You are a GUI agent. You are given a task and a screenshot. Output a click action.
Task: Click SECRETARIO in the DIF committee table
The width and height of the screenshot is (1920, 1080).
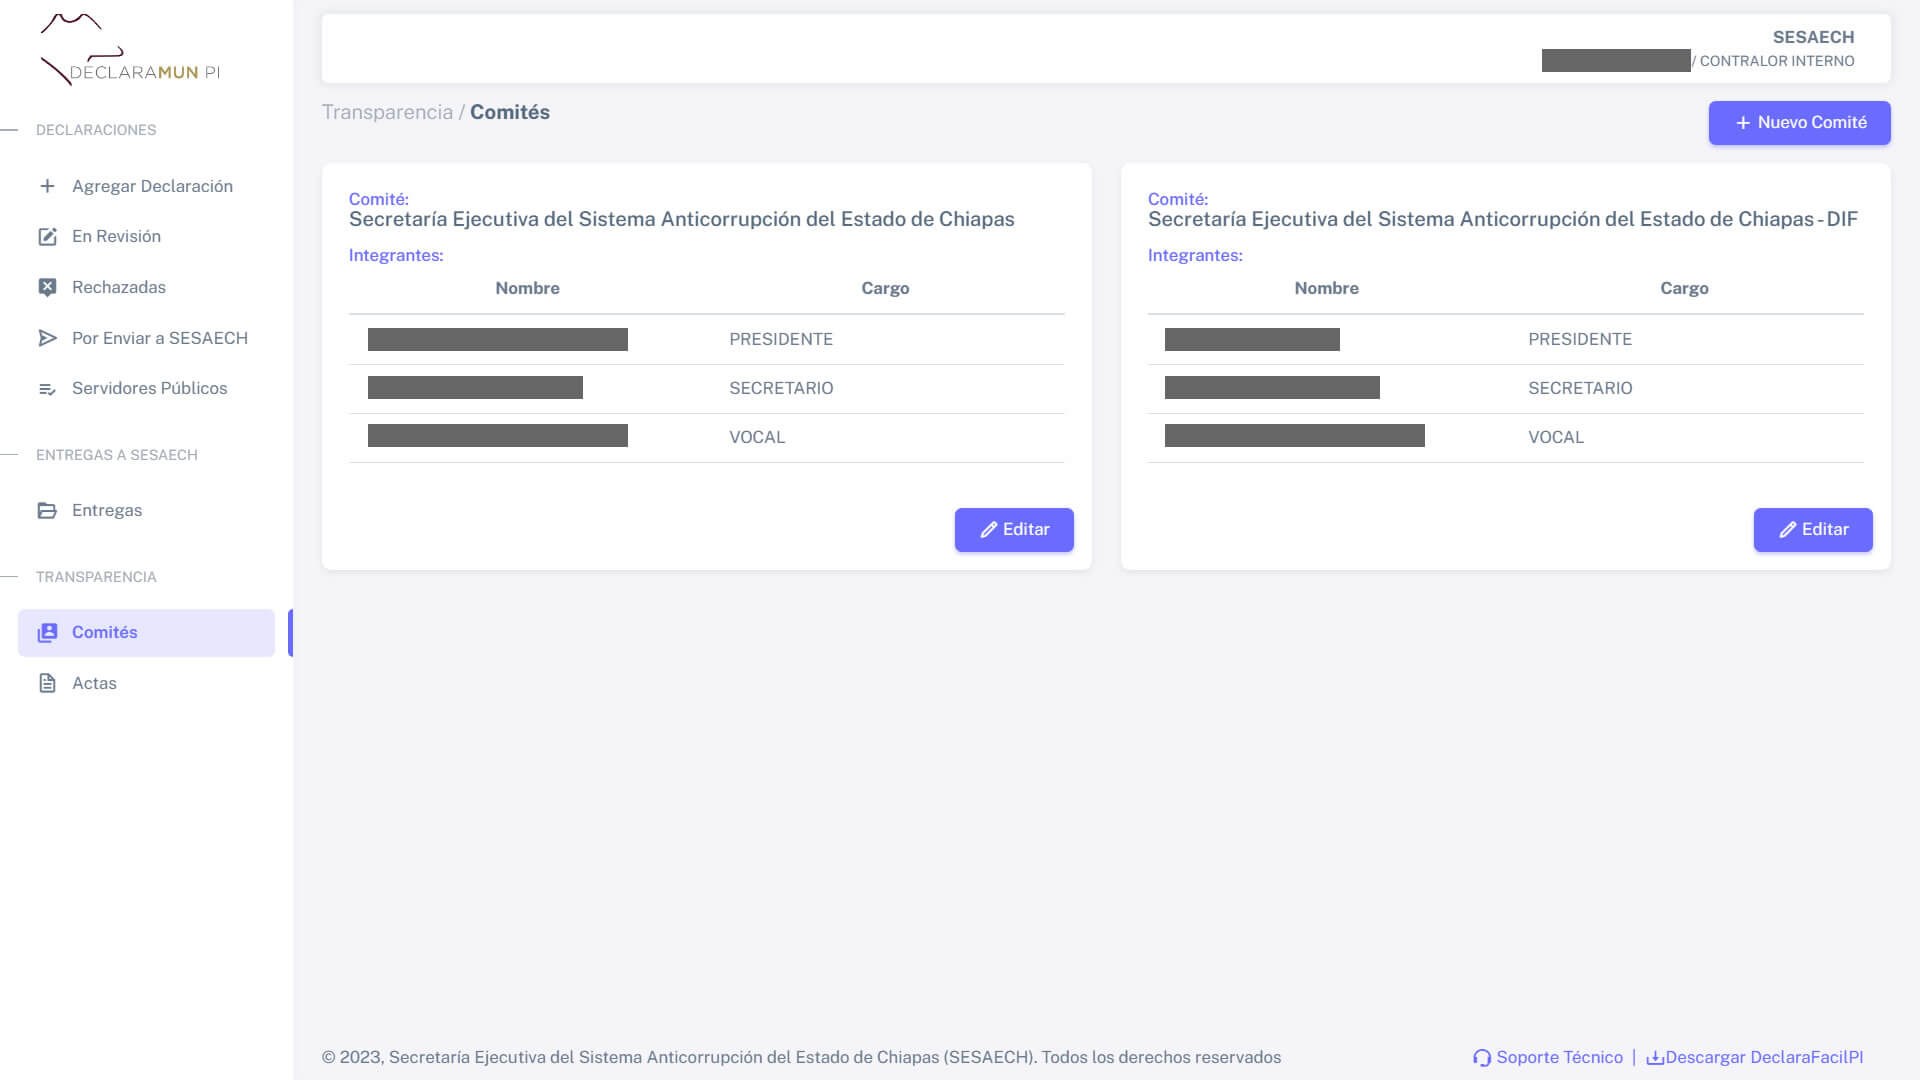(x=1580, y=388)
